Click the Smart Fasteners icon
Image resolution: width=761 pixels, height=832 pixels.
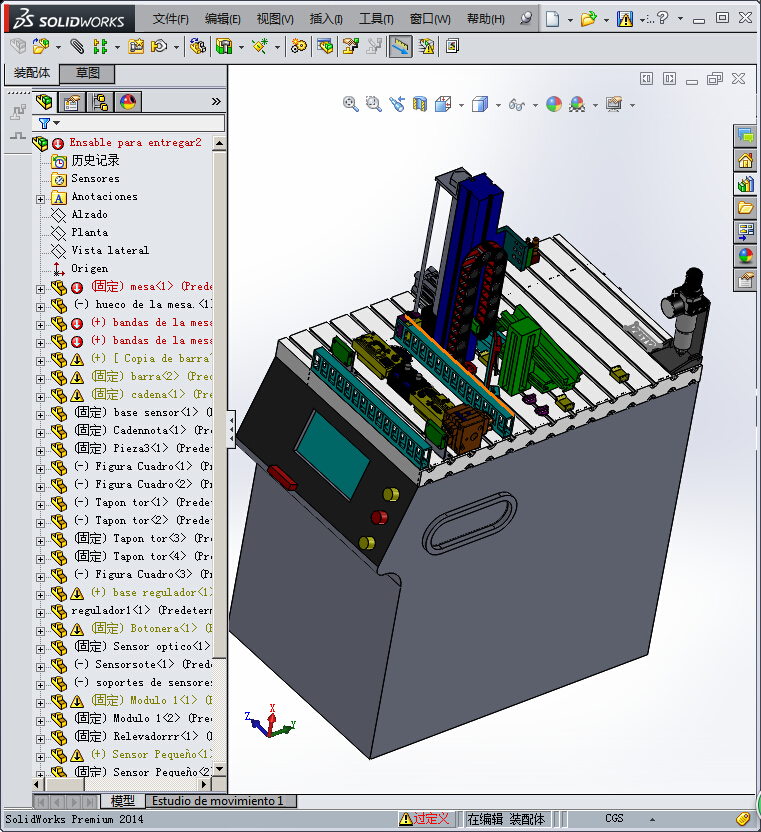136,47
